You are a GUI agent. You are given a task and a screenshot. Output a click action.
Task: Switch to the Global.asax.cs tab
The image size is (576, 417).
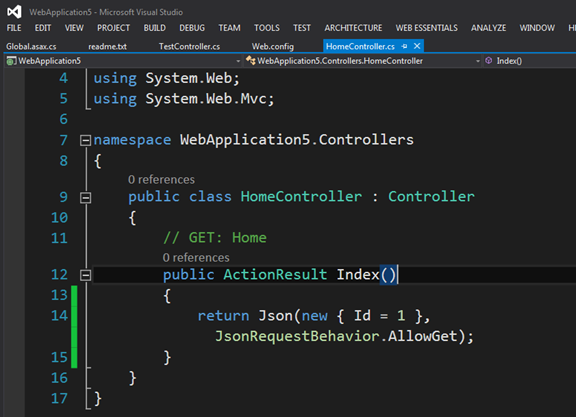pyautogui.click(x=31, y=46)
